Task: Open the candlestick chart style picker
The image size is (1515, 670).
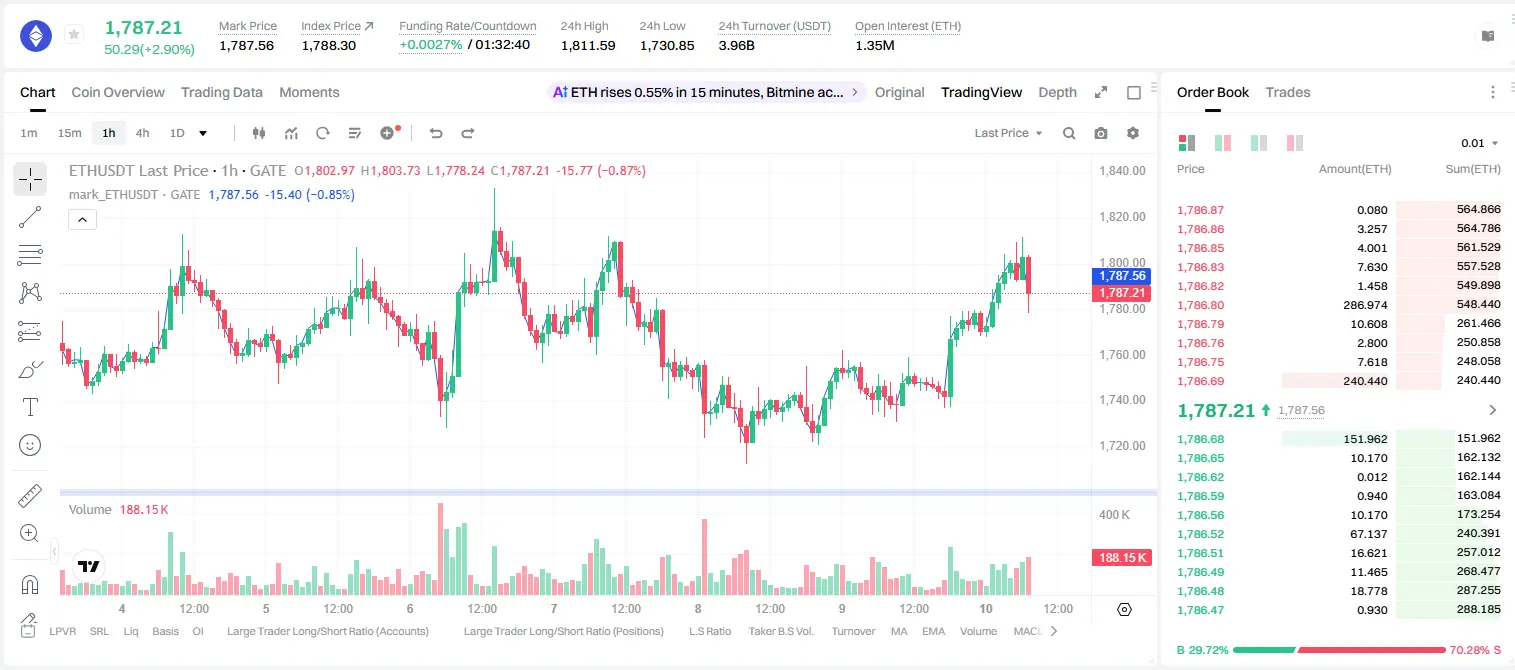Action: (x=260, y=133)
